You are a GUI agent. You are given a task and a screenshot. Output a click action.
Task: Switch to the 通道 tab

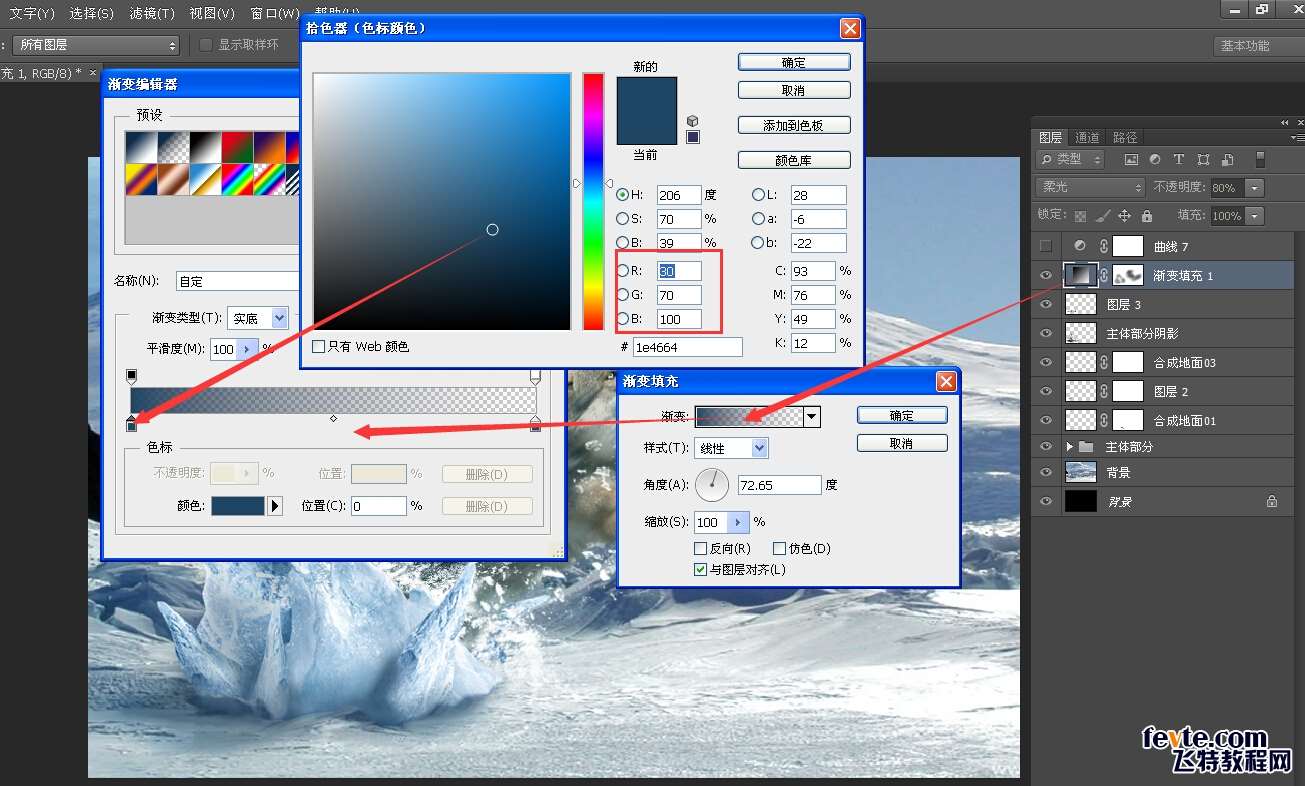tap(1087, 137)
